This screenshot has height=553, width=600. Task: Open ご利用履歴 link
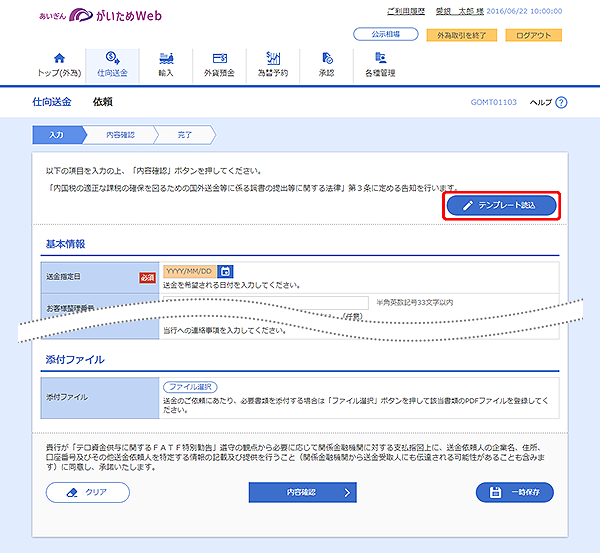coord(406,11)
